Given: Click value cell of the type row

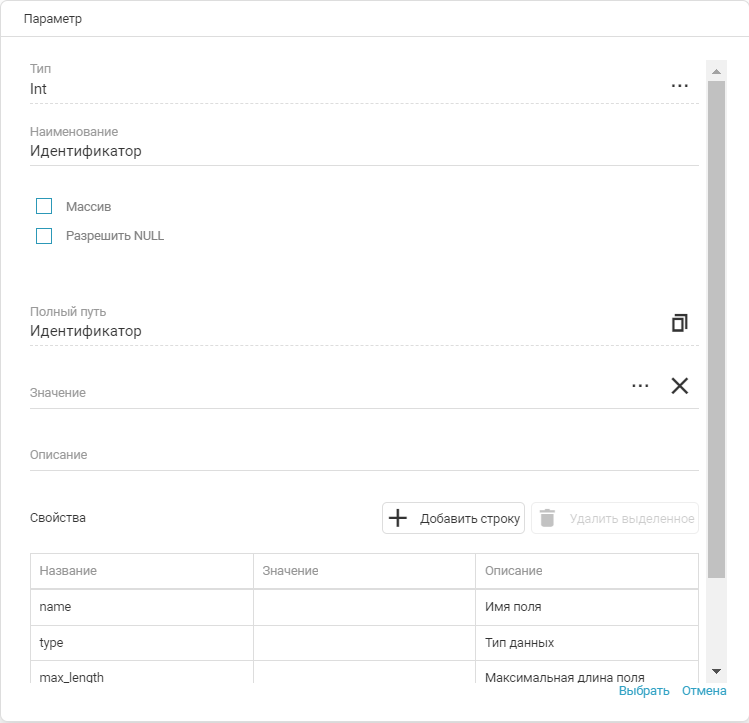Looking at the screenshot, I should pyautogui.click(x=364, y=643).
